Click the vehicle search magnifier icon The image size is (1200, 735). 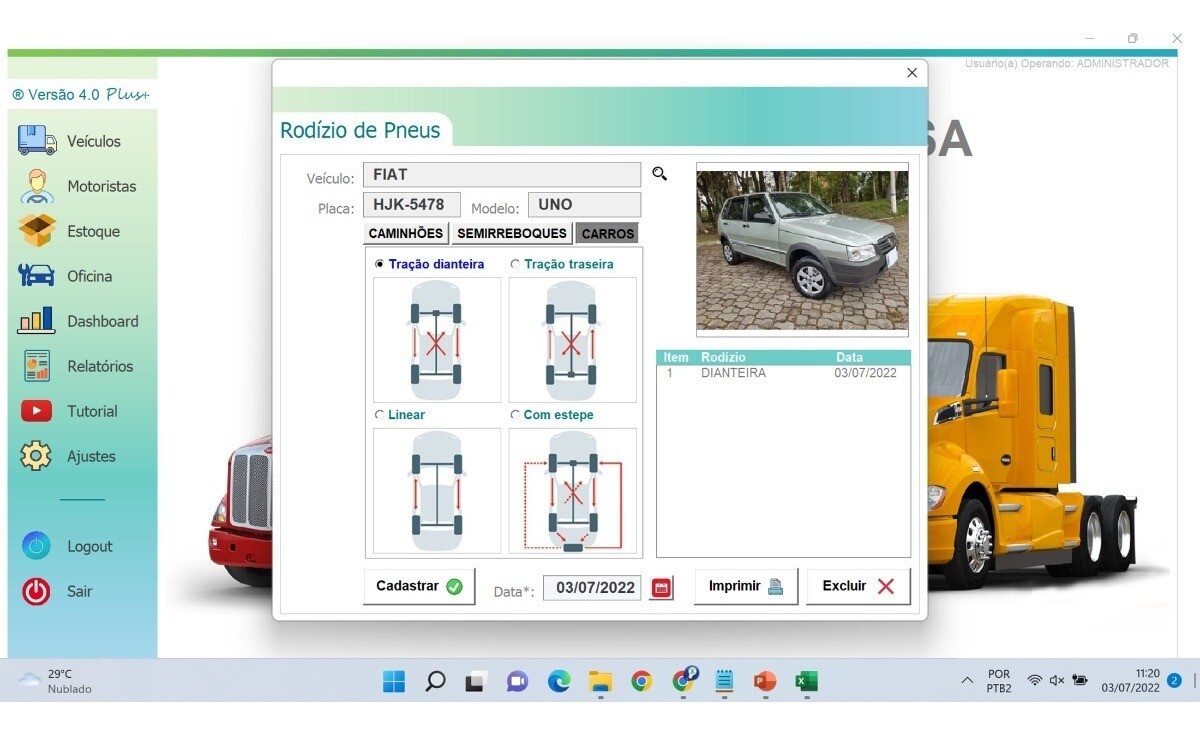tap(659, 174)
